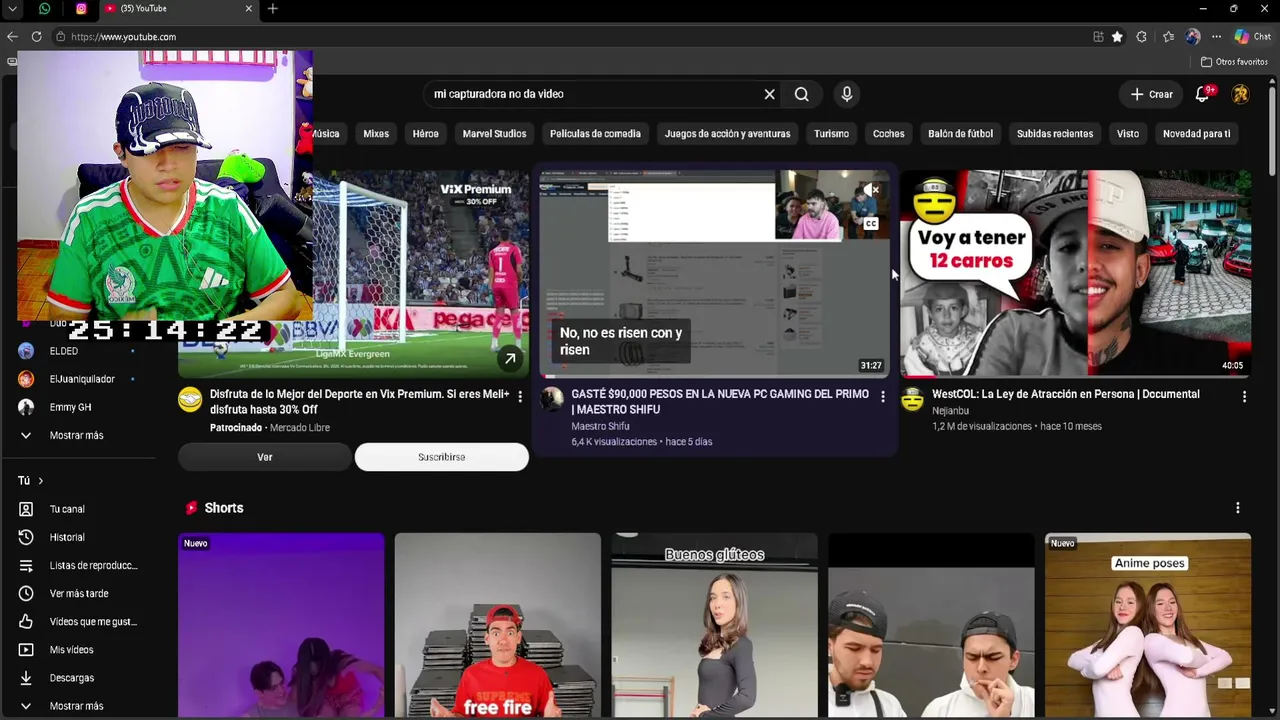Select the Novedad para ti chip
Screen dimensions: 1280x720
[x=1196, y=134]
